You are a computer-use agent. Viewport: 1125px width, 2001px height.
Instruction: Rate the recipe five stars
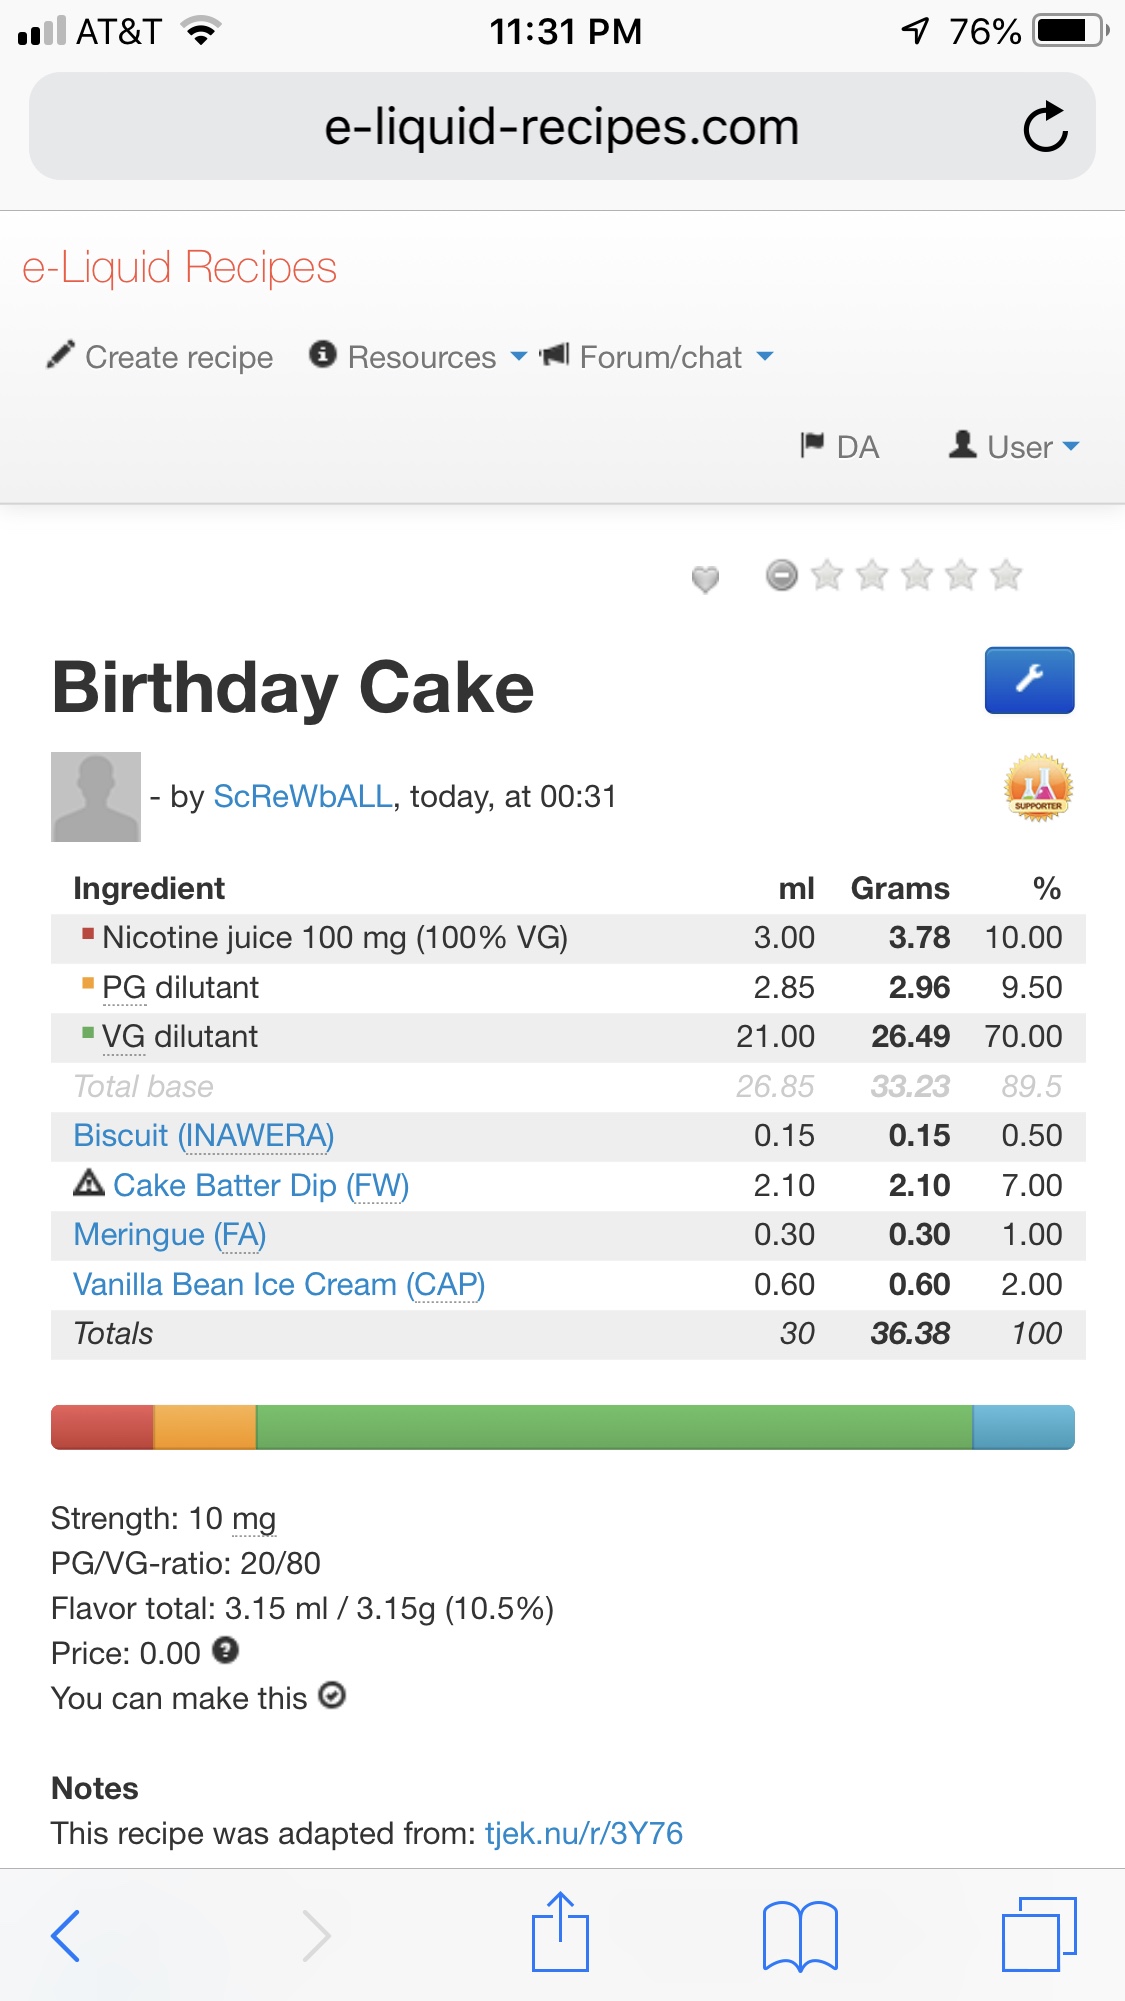tap(1006, 575)
